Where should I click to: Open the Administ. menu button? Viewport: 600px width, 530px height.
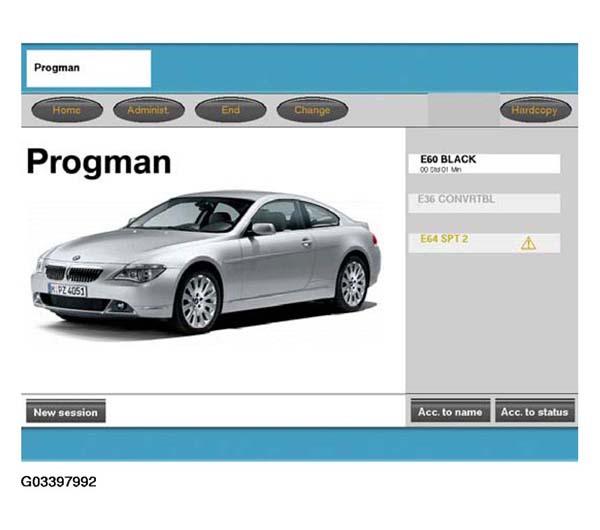[148, 110]
